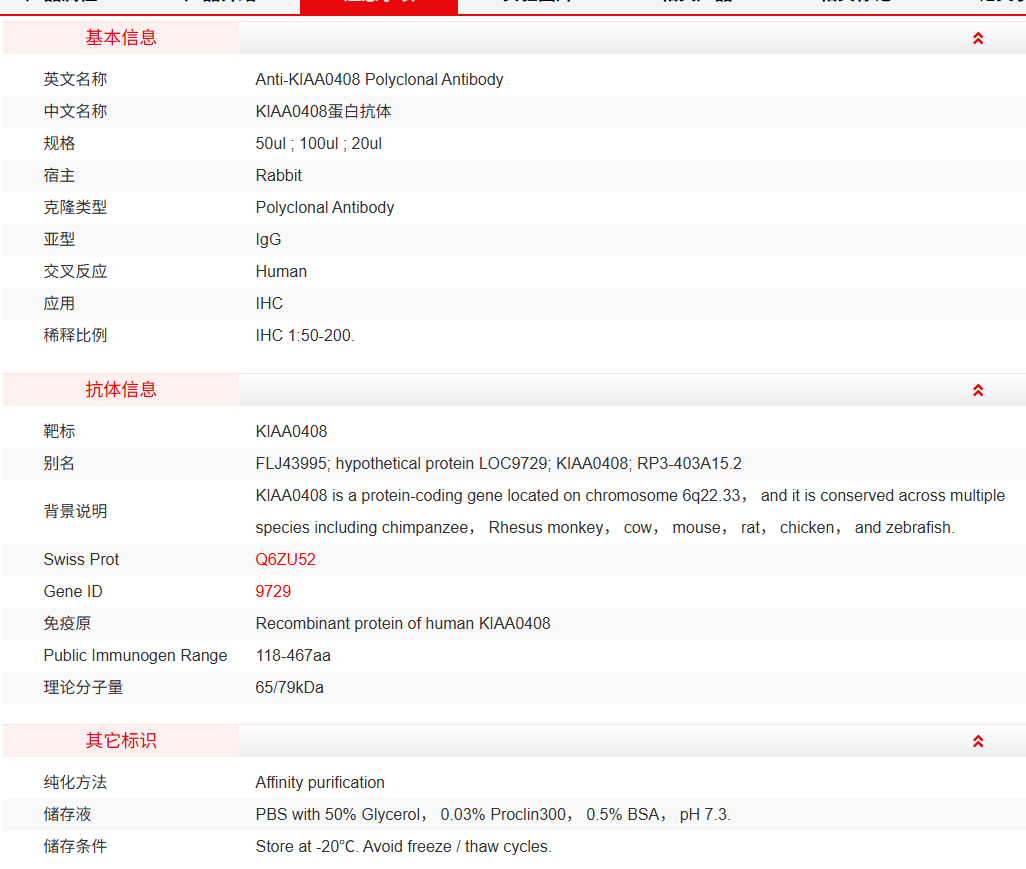
Task: Click the alias text starting with FLJ43995
Action: pos(498,464)
